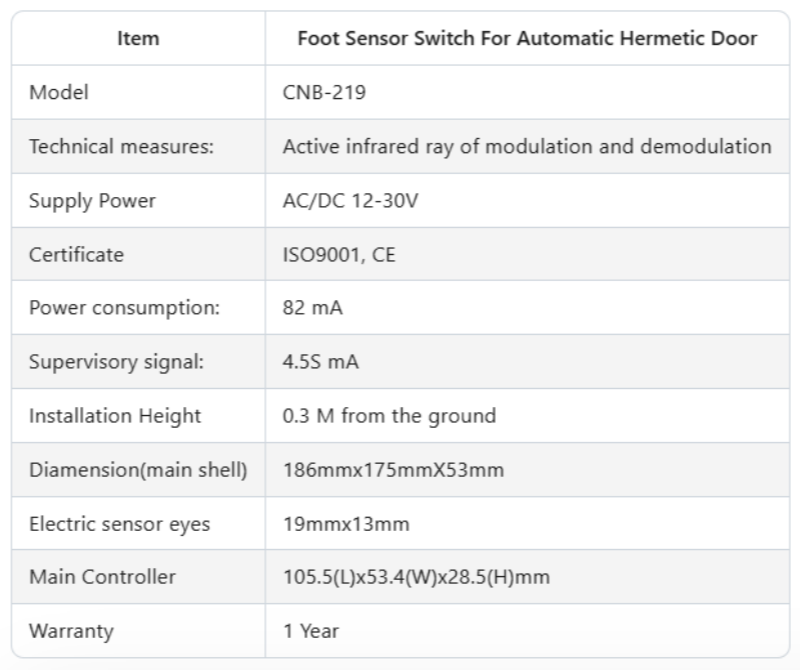Click the '82 mA' value cell
The width and height of the screenshot is (800, 670).
click(x=313, y=308)
